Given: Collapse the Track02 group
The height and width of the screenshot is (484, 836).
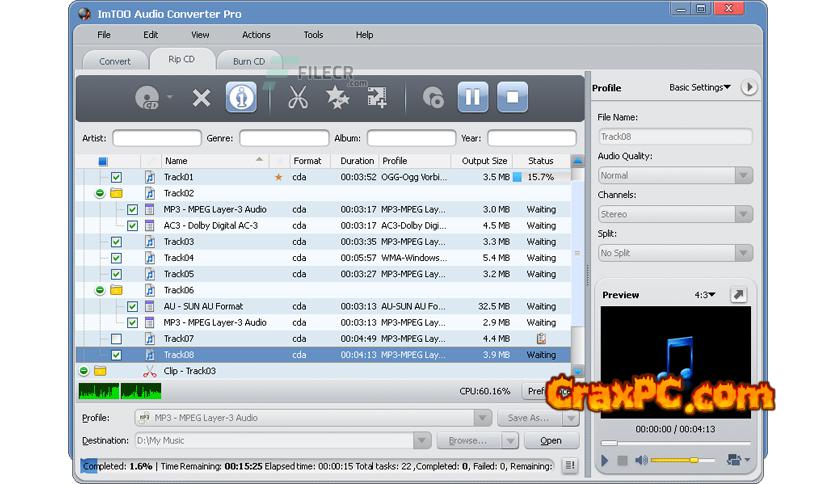Looking at the screenshot, I should point(100,193).
